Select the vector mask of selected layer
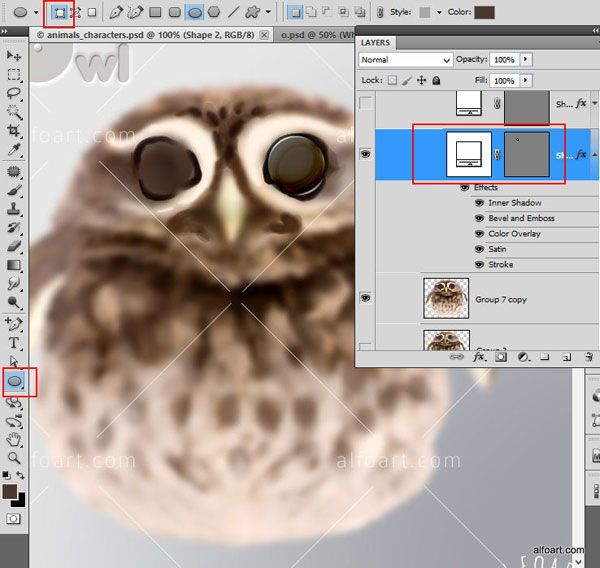 527,154
